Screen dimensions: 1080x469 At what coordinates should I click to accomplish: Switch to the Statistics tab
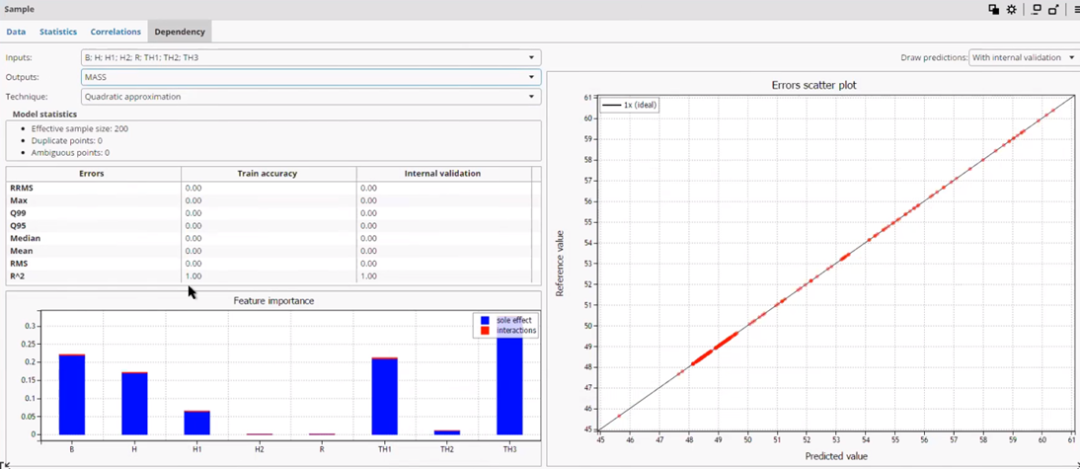coord(58,32)
